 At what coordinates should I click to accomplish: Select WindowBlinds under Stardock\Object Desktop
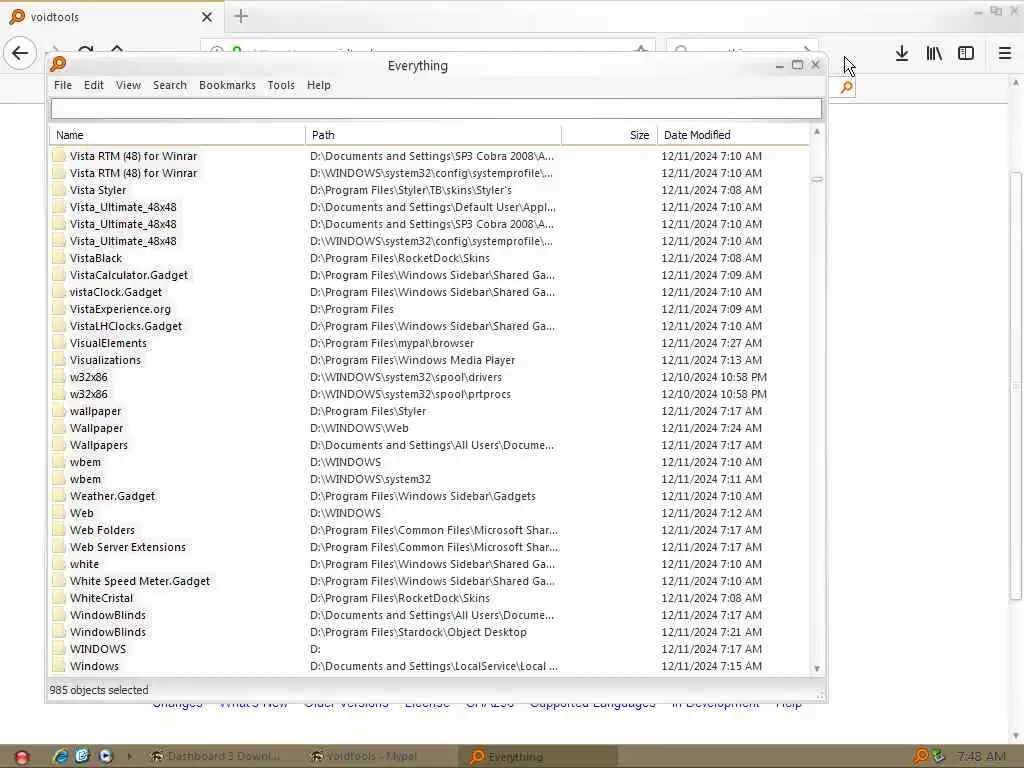tap(430, 632)
